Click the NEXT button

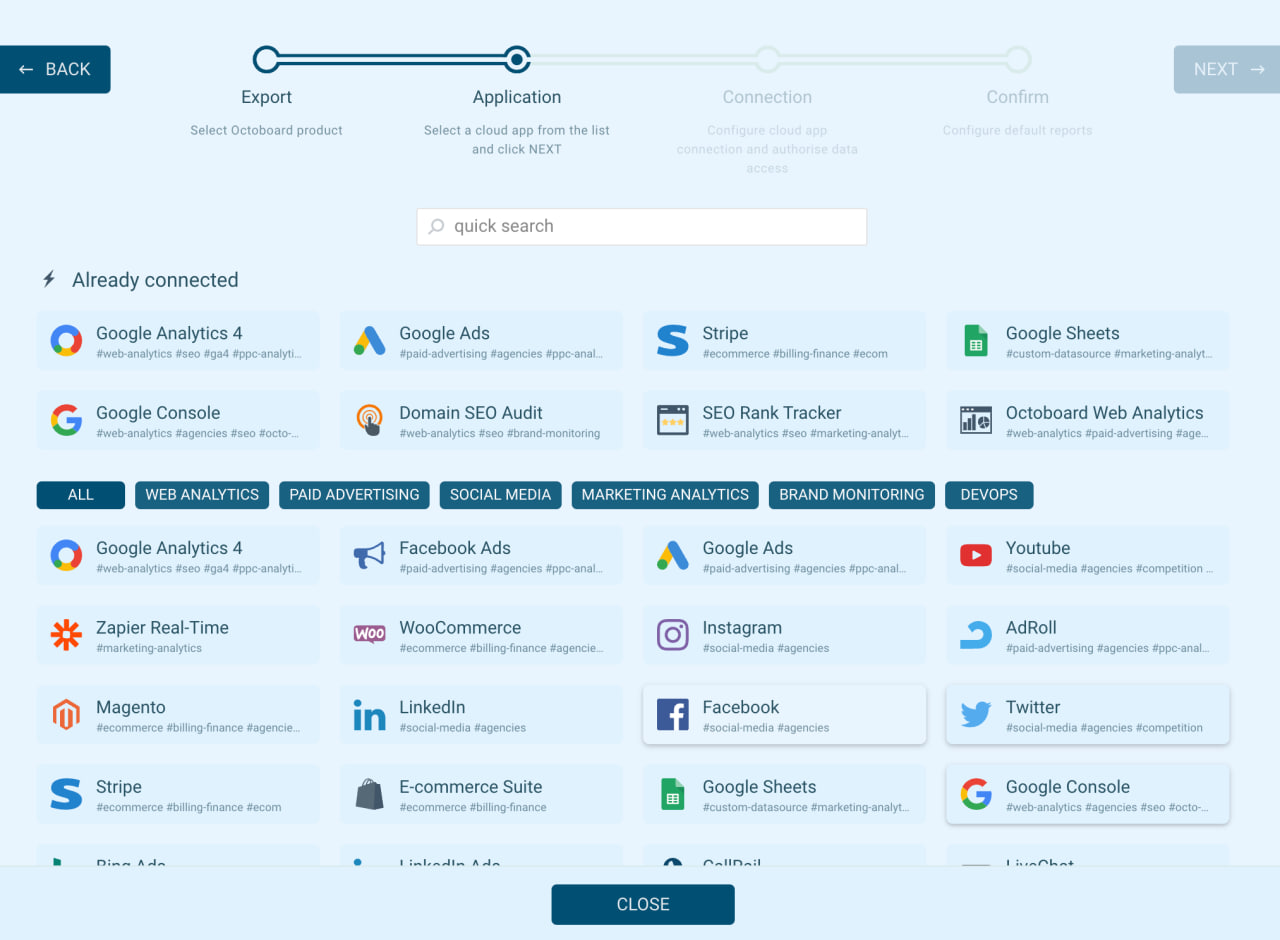(x=1227, y=69)
